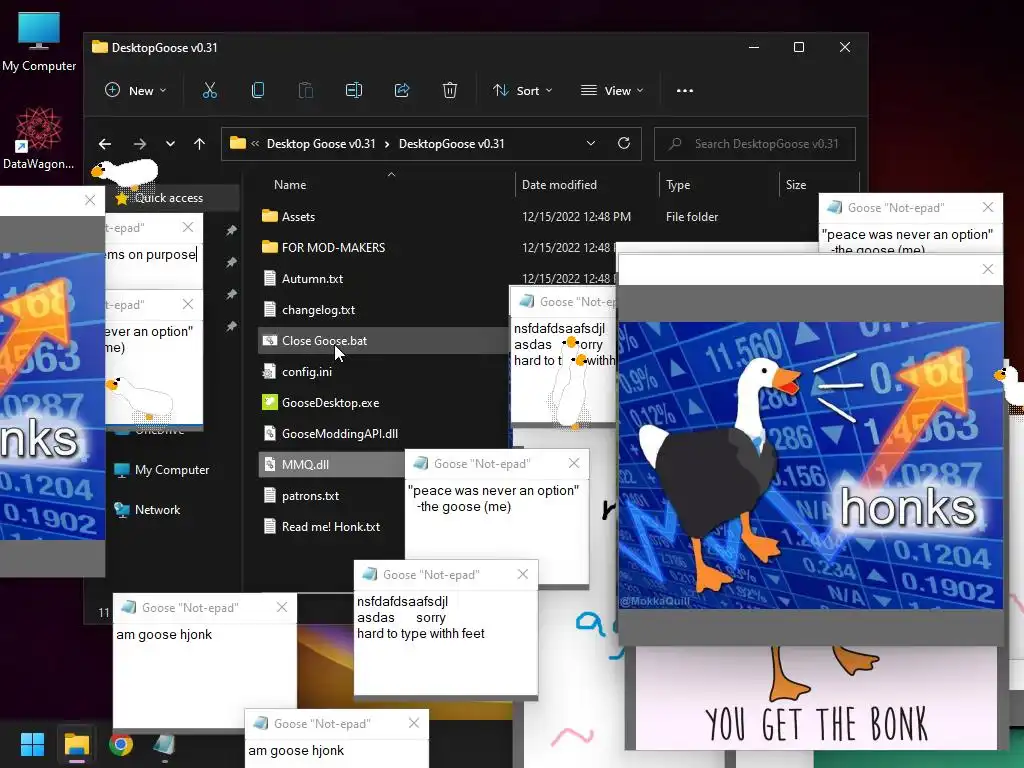Image resolution: width=1024 pixels, height=768 pixels.
Task: Click the Share icon in Explorer toolbar
Action: tap(402, 91)
